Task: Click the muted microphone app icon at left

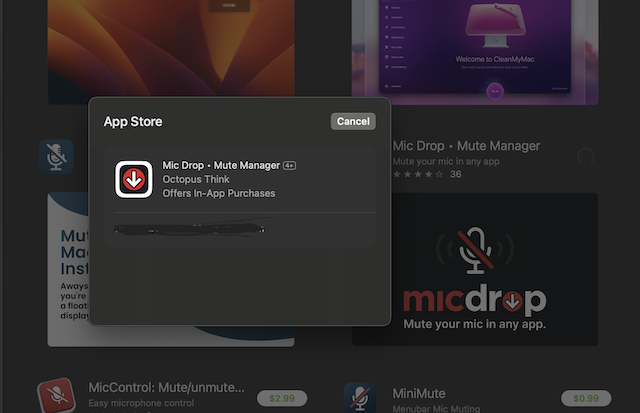Action: pyautogui.click(x=56, y=157)
